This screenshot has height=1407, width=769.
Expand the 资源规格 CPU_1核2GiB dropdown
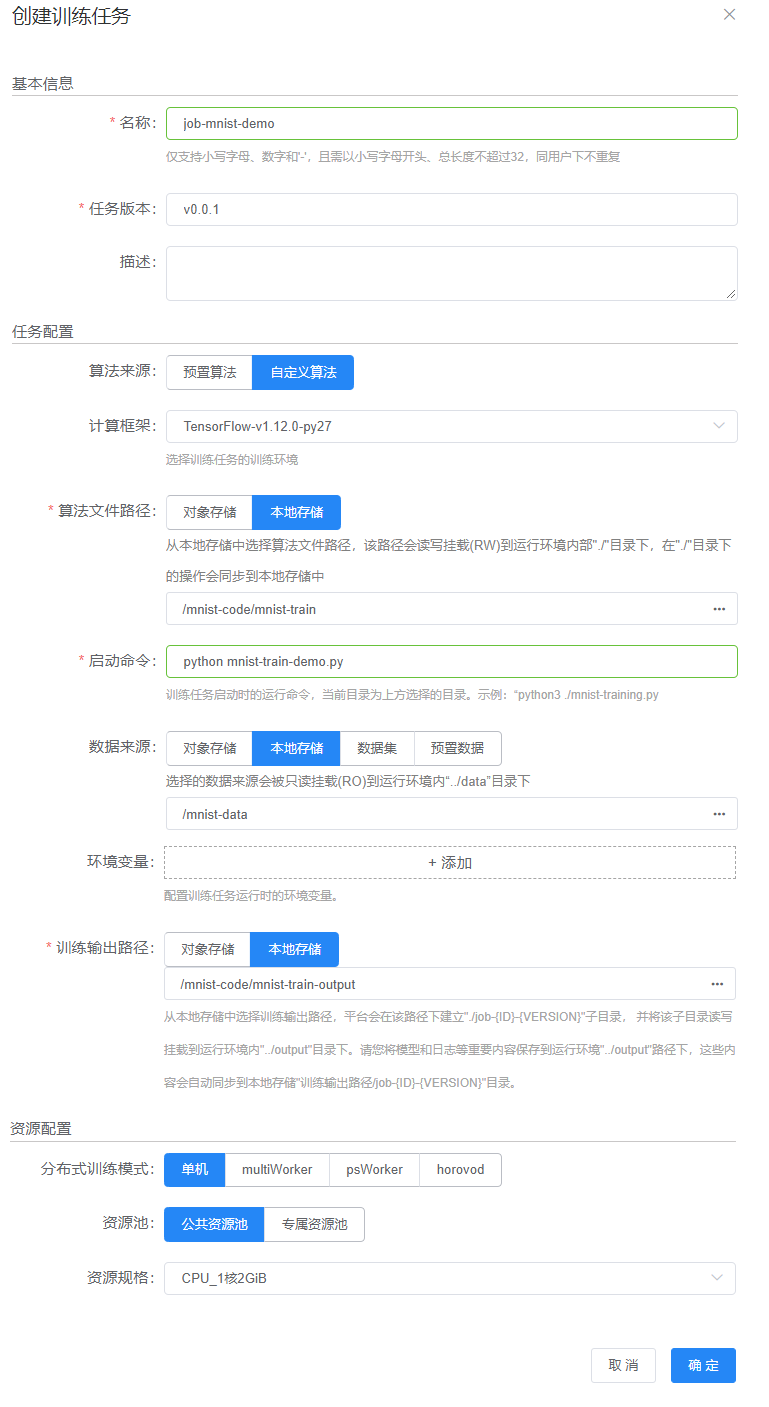pos(716,1278)
